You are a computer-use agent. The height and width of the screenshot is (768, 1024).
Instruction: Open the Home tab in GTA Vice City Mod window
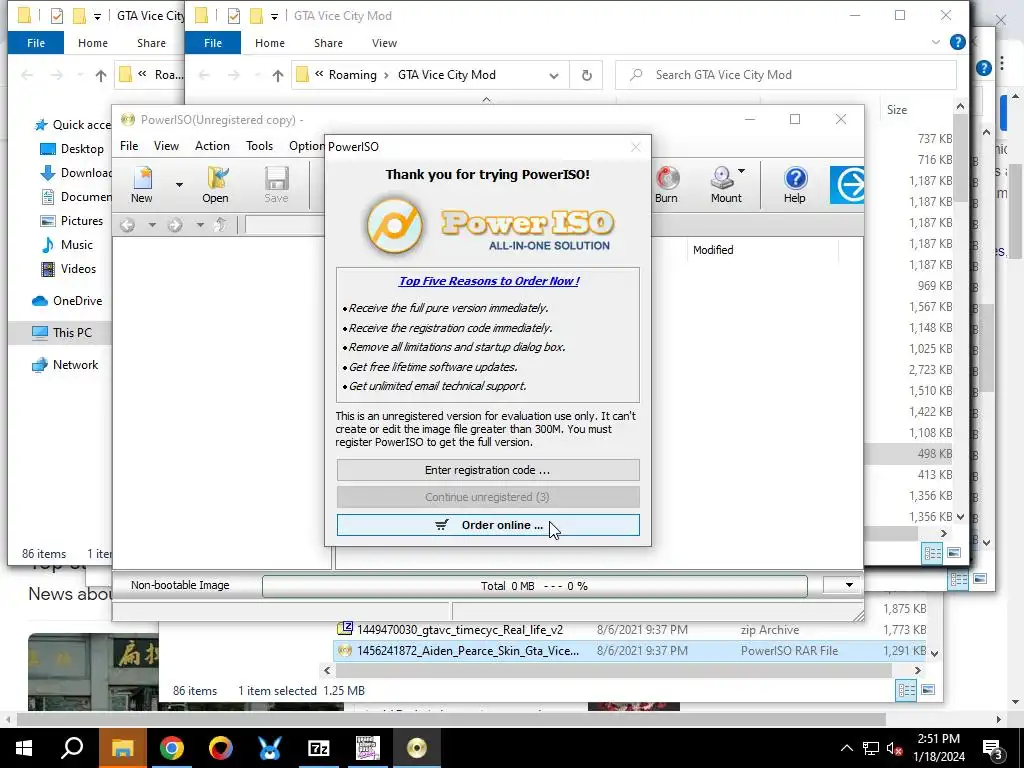tap(270, 43)
